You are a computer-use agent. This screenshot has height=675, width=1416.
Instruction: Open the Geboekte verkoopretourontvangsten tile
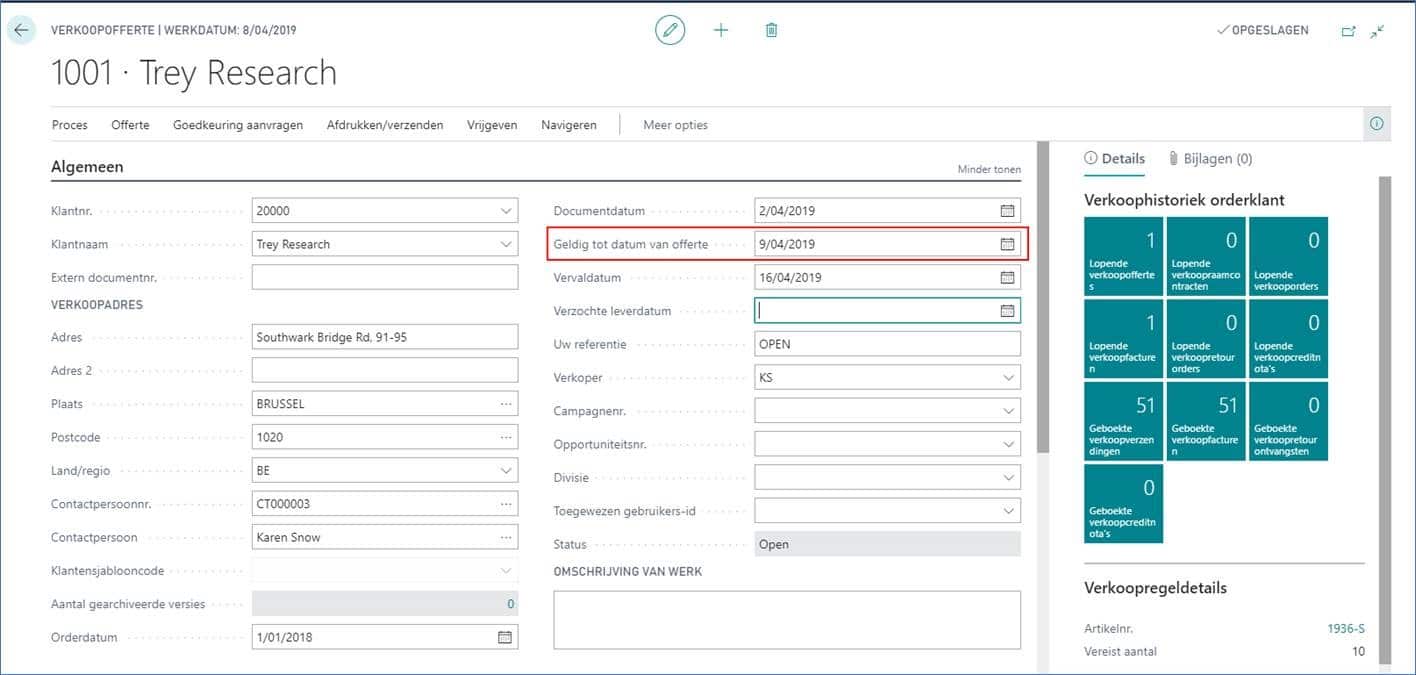pyautogui.click(x=1289, y=421)
